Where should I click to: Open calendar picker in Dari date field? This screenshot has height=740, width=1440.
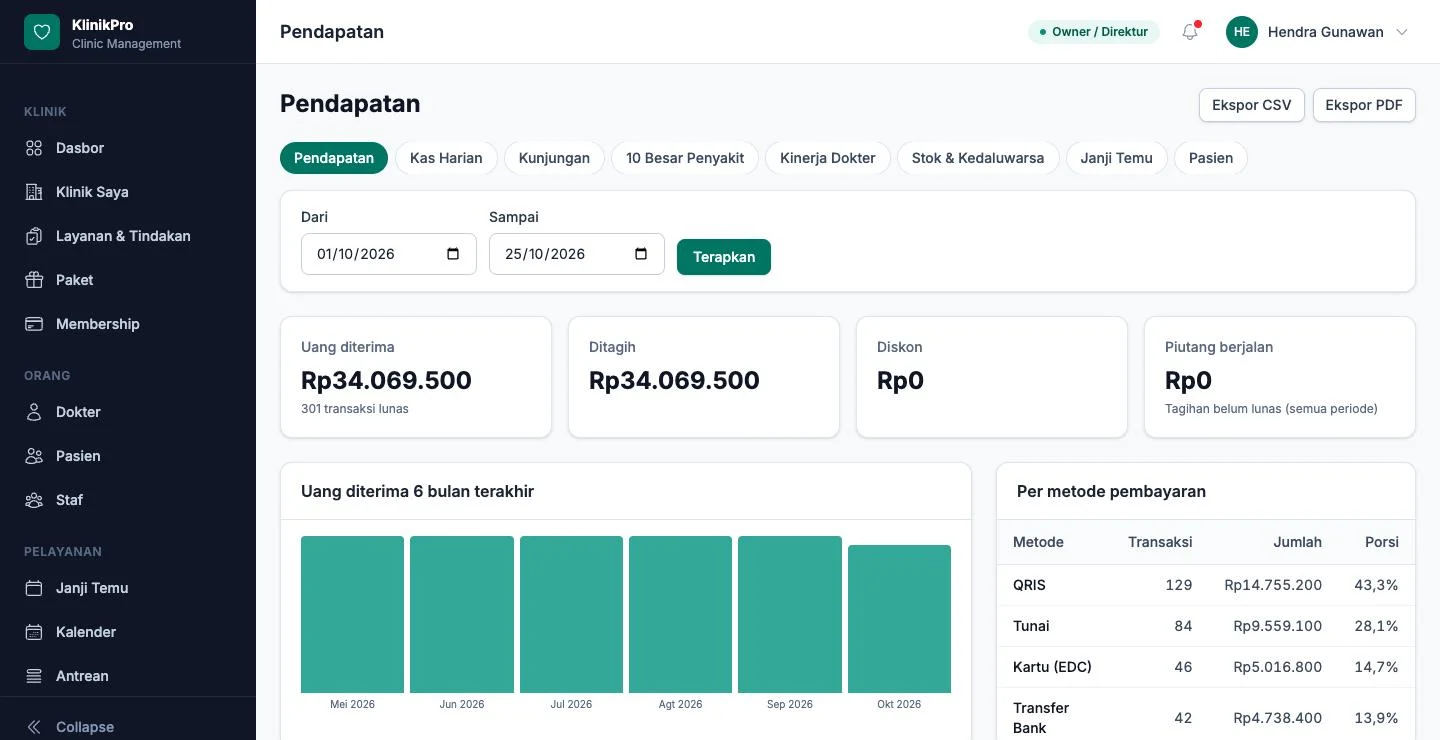point(453,254)
